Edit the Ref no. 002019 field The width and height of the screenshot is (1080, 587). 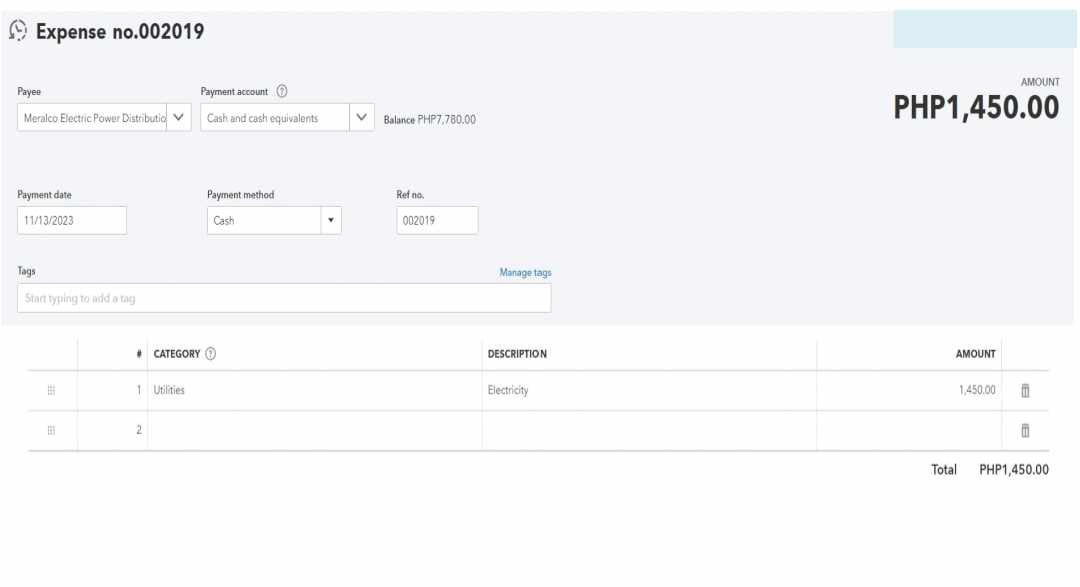437,220
